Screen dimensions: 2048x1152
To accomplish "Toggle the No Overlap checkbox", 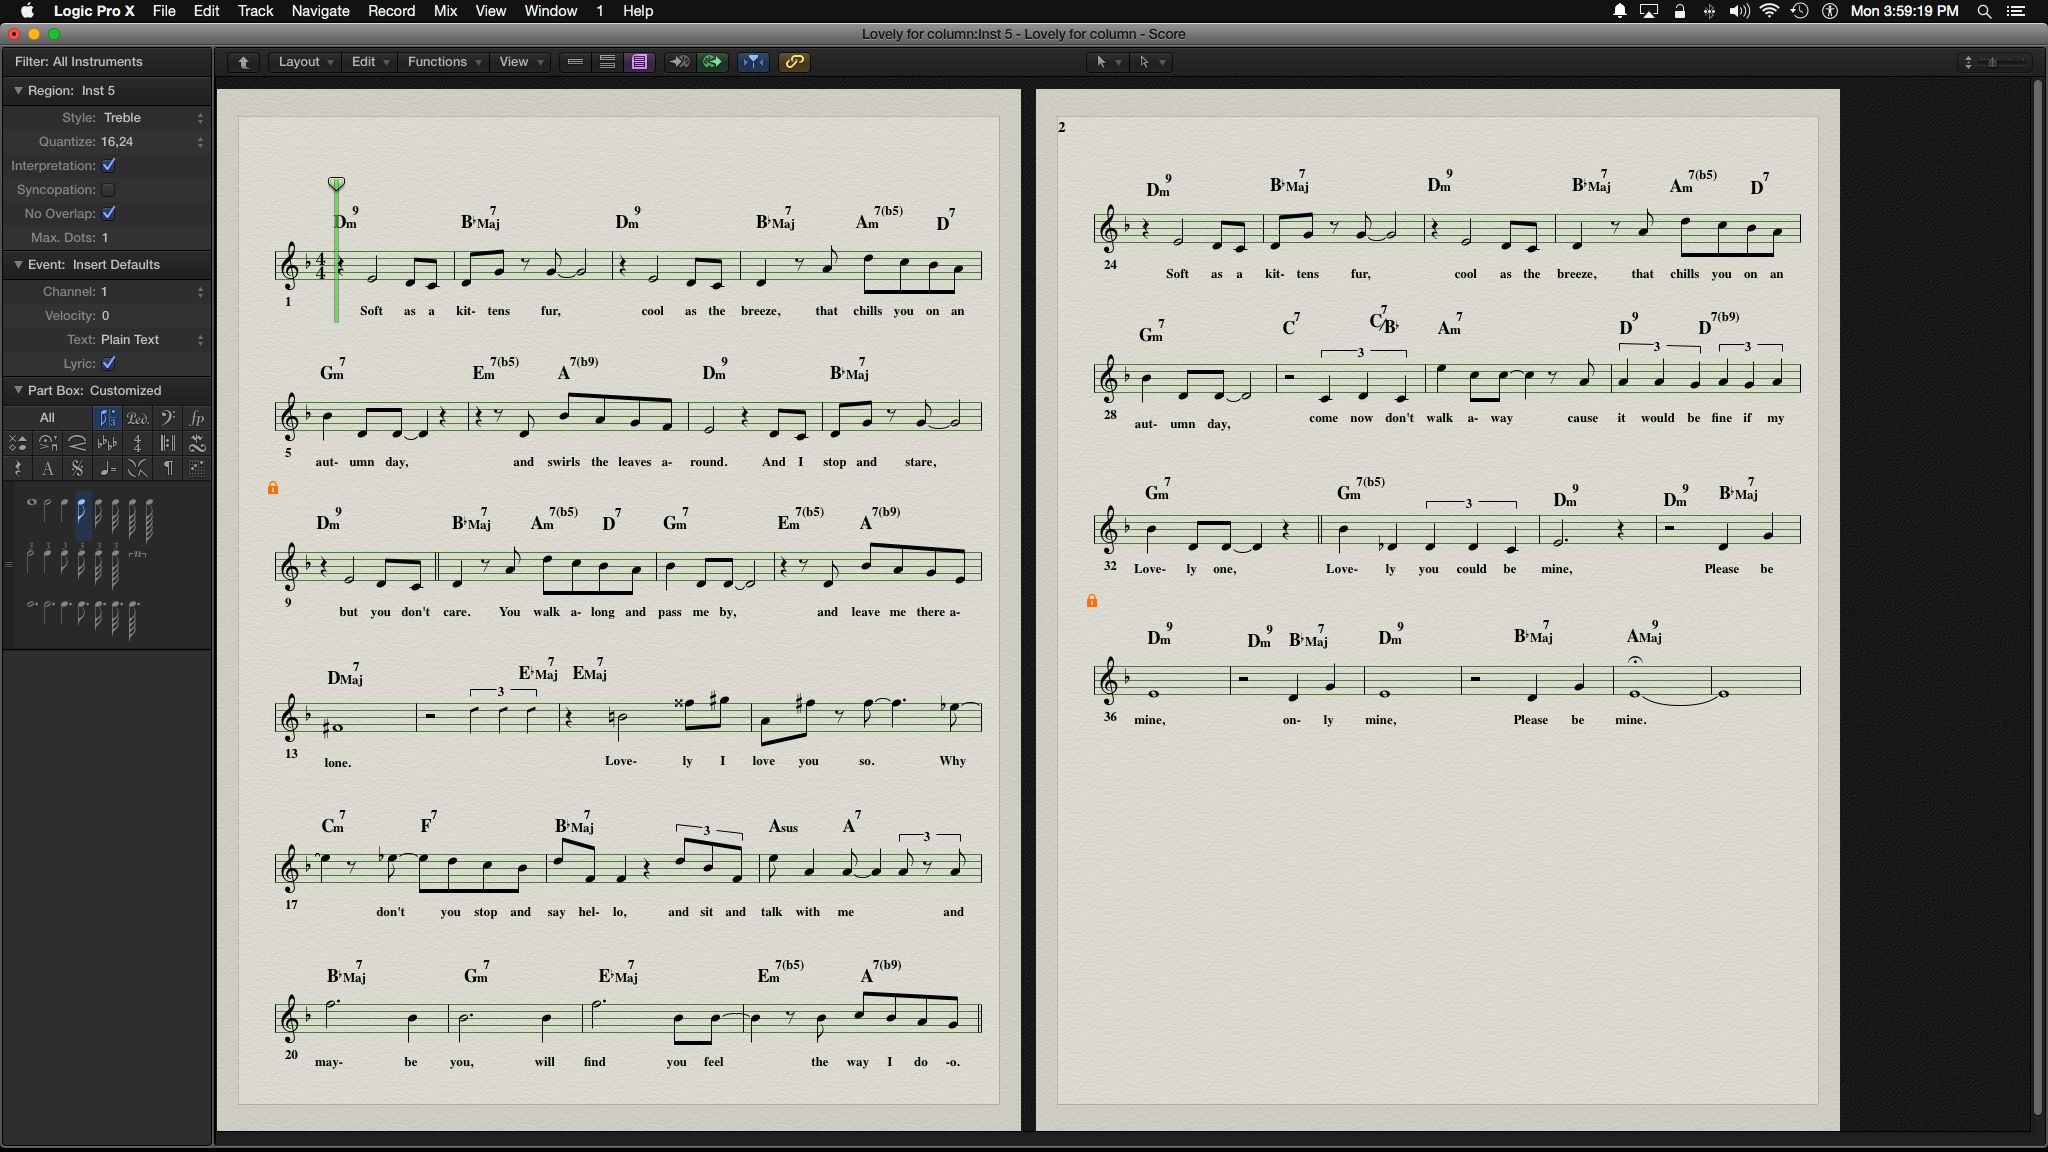I will [109, 213].
